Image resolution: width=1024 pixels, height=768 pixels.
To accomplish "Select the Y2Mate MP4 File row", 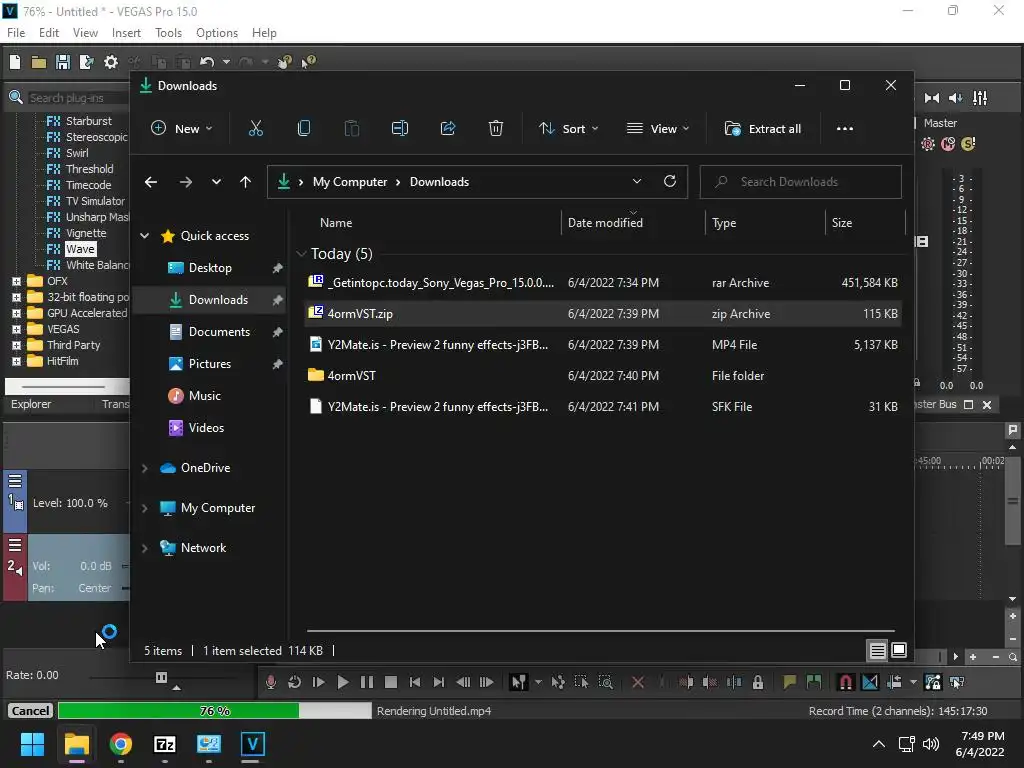I will pos(603,345).
